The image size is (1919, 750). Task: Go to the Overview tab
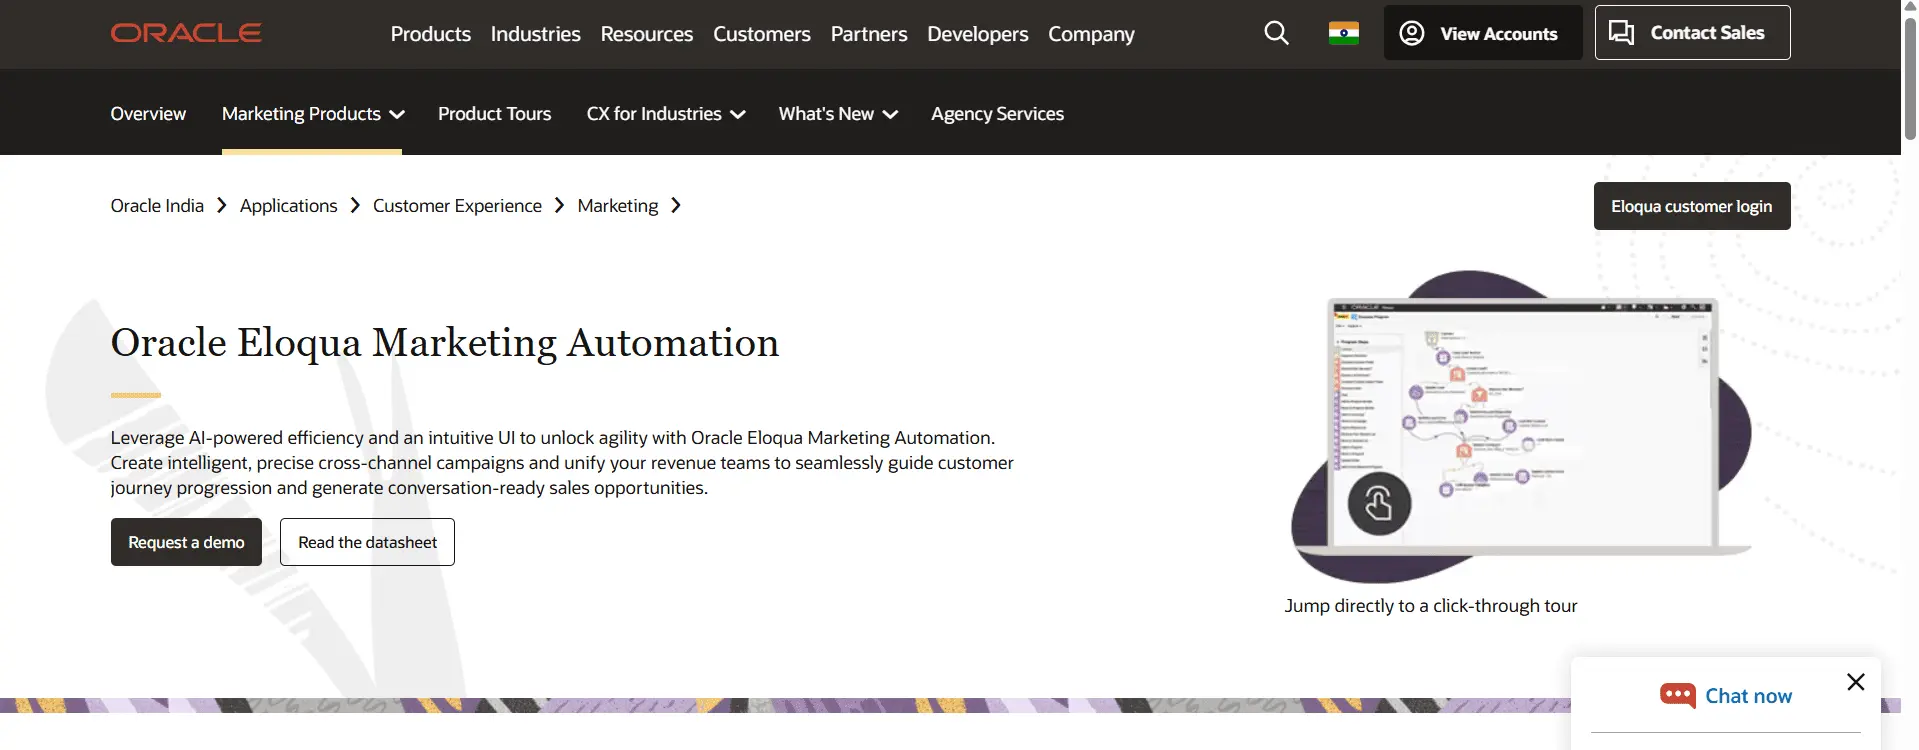148,114
